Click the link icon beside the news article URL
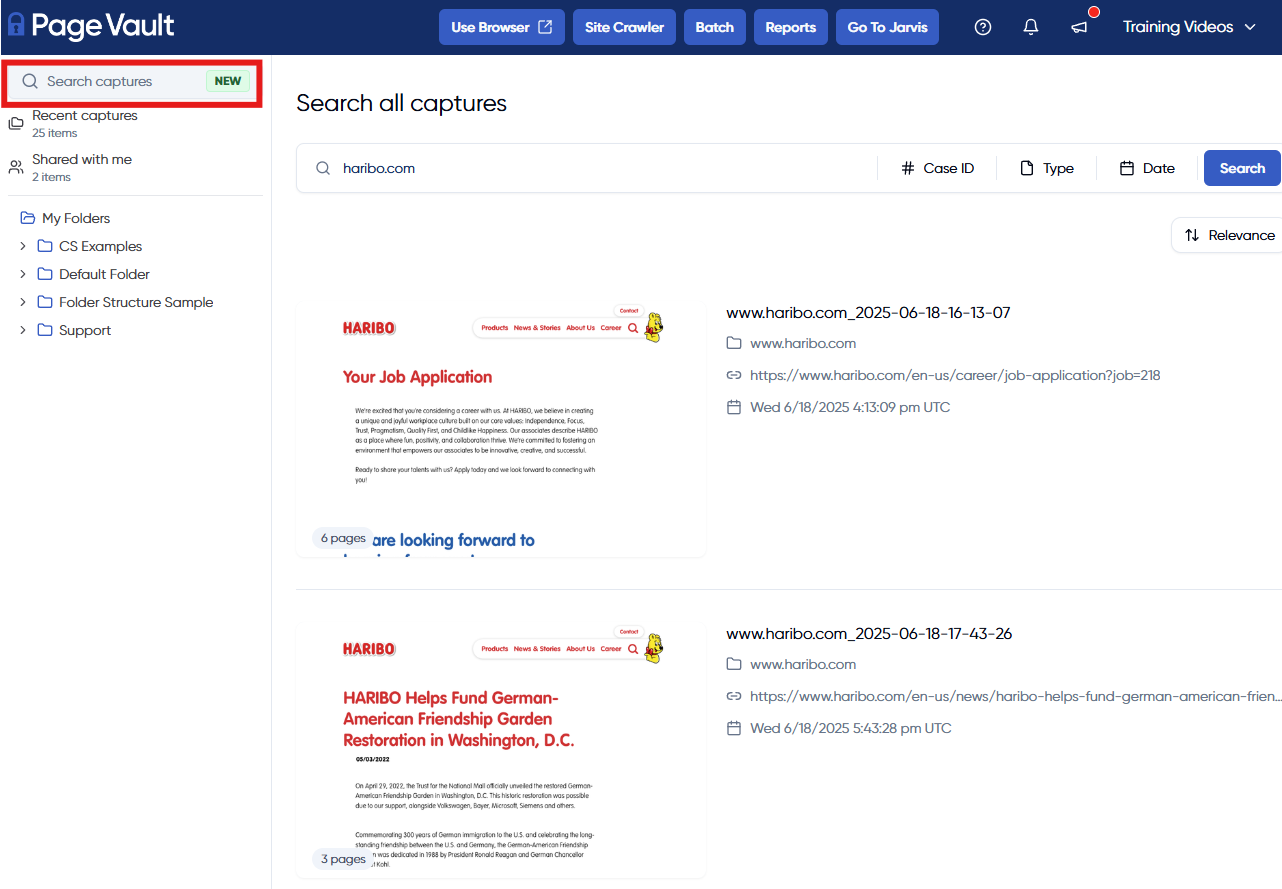The image size is (1282, 889). tap(734, 696)
